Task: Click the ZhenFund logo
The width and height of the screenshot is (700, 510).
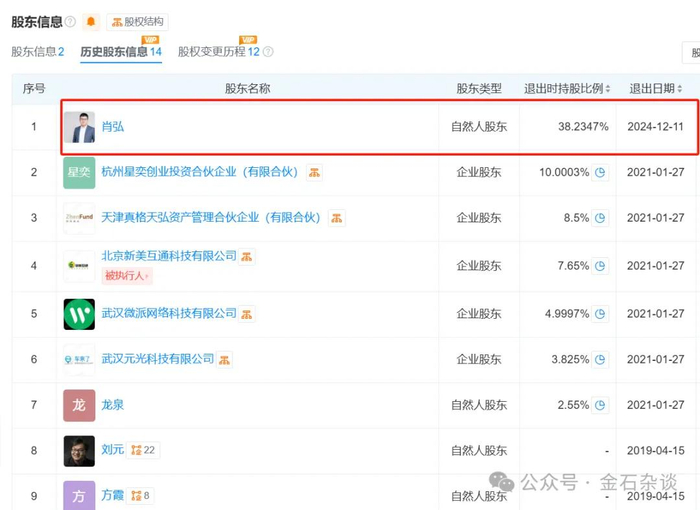Action: 79,218
